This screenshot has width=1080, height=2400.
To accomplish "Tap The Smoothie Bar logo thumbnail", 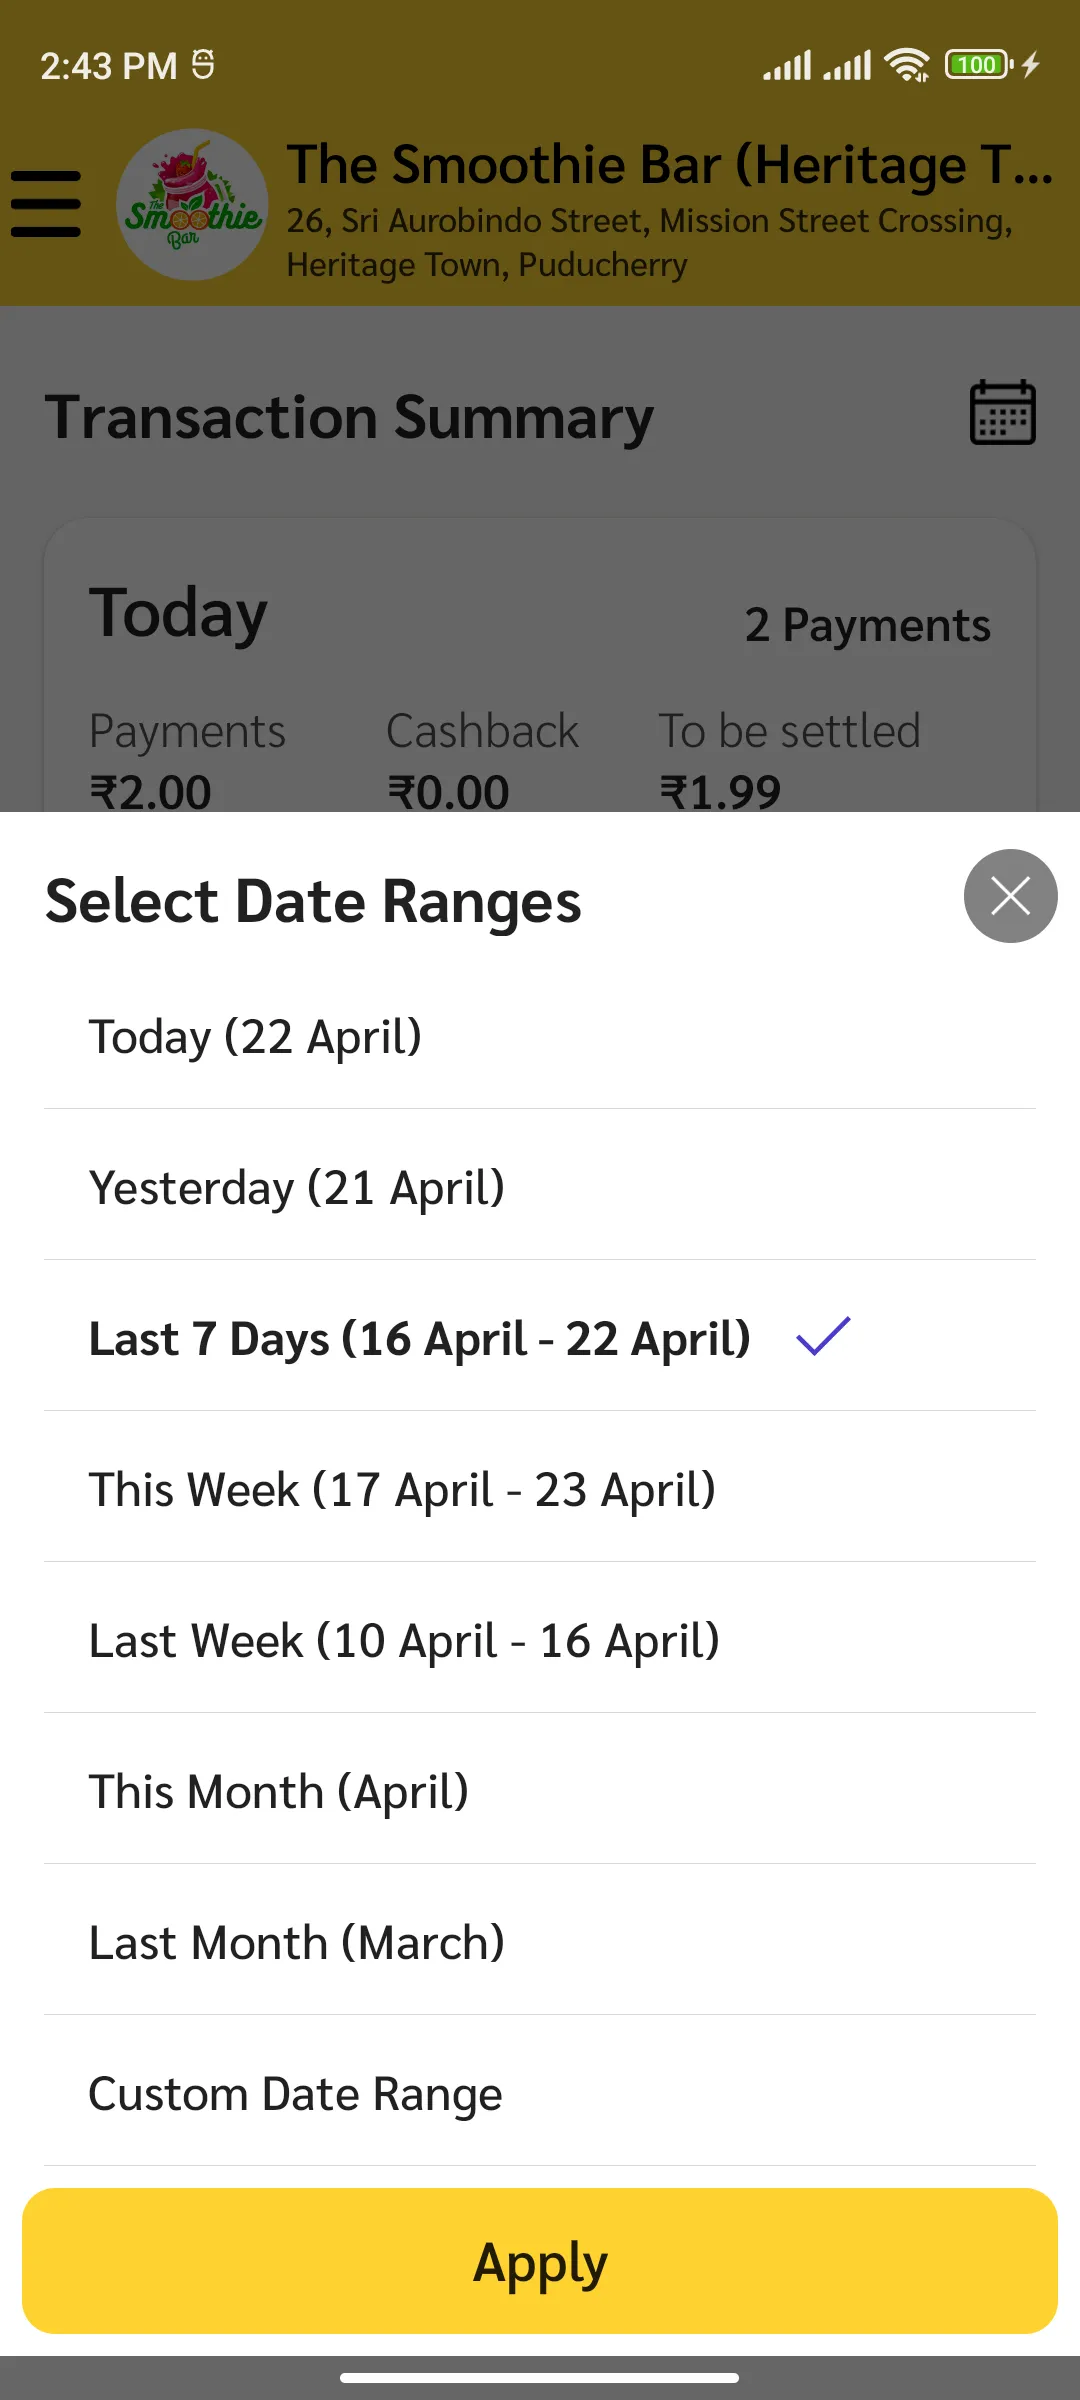I will pyautogui.click(x=192, y=205).
